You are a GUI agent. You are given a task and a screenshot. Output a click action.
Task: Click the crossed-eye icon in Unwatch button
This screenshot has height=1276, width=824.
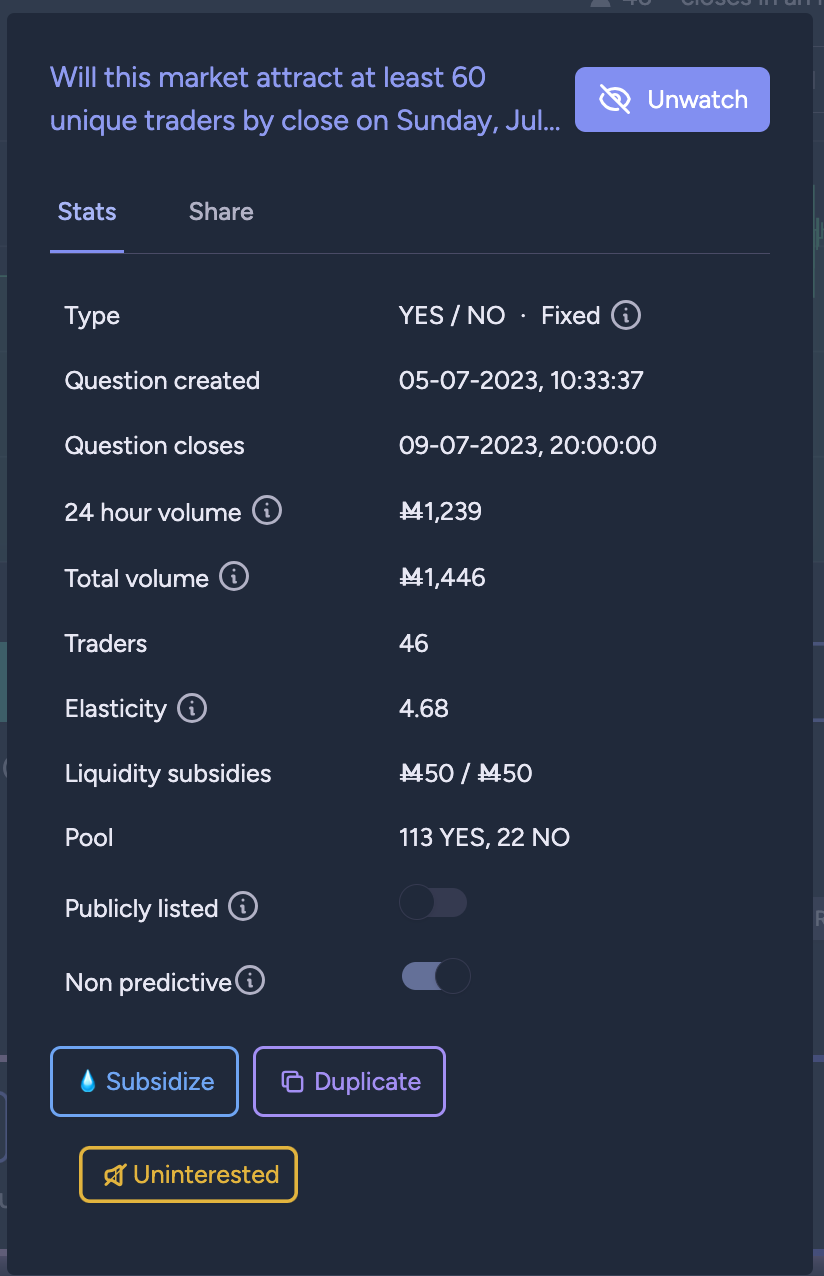(x=615, y=99)
